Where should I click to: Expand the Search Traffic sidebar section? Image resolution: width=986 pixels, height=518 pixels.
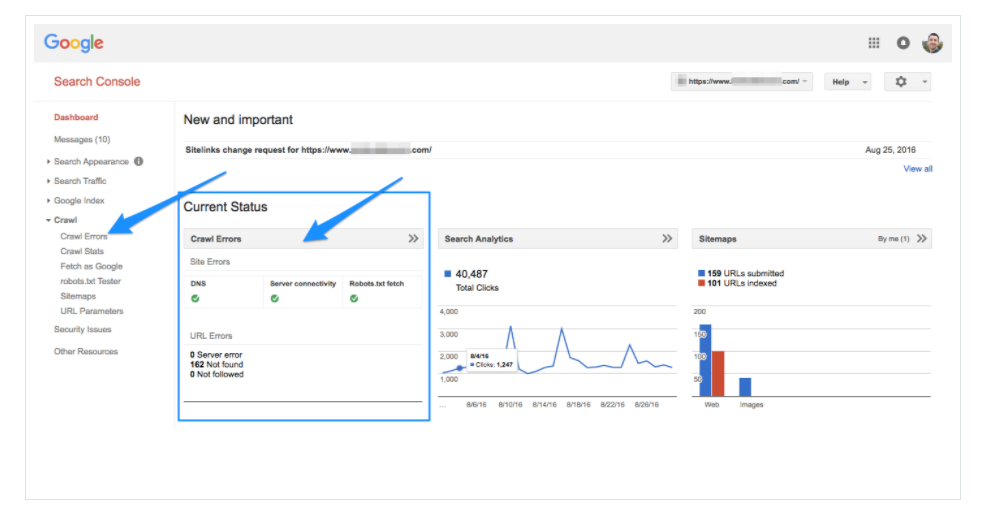[x=80, y=181]
